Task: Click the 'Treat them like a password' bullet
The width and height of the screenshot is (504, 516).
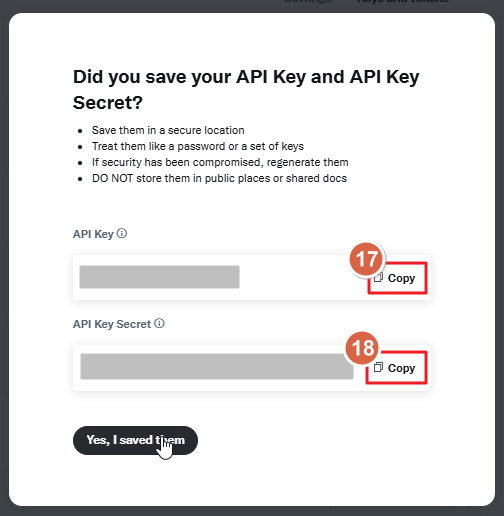Action: pyautogui.click(x=198, y=146)
